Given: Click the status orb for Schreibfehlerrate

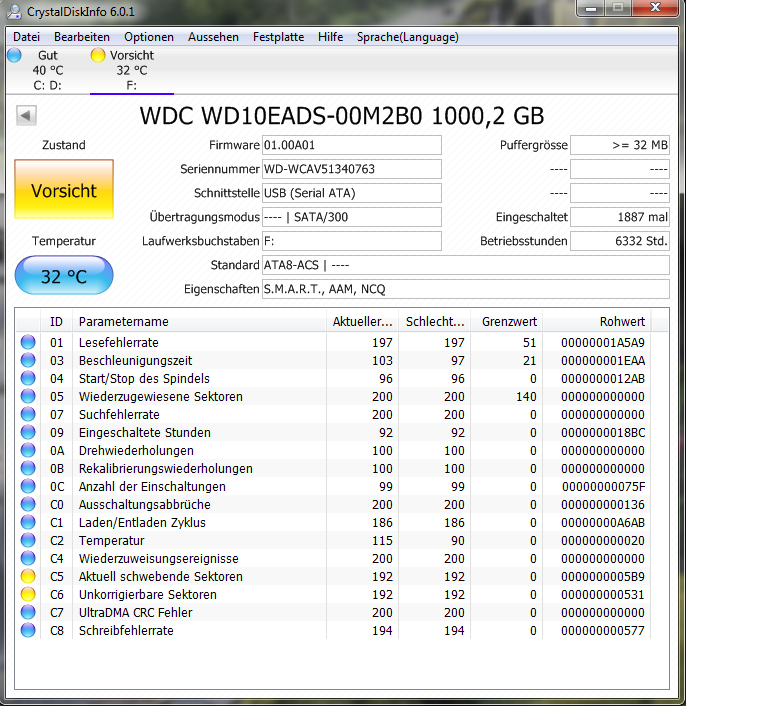Looking at the screenshot, I should point(28,630).
